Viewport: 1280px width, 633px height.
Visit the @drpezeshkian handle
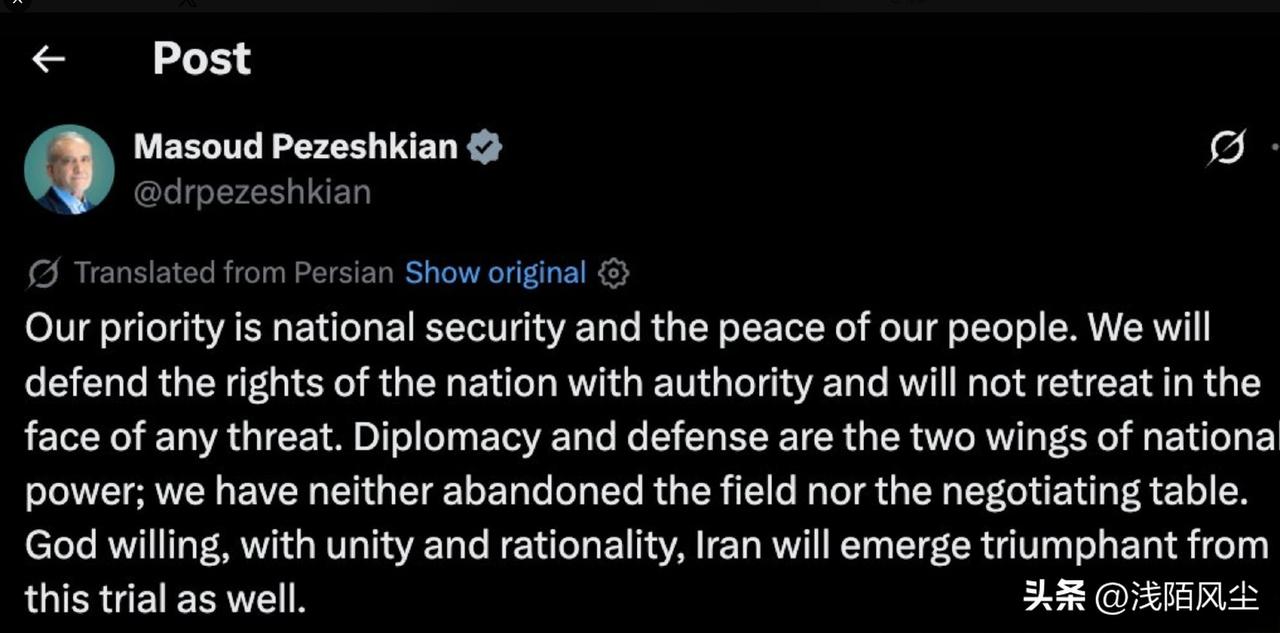pos(252,191)
